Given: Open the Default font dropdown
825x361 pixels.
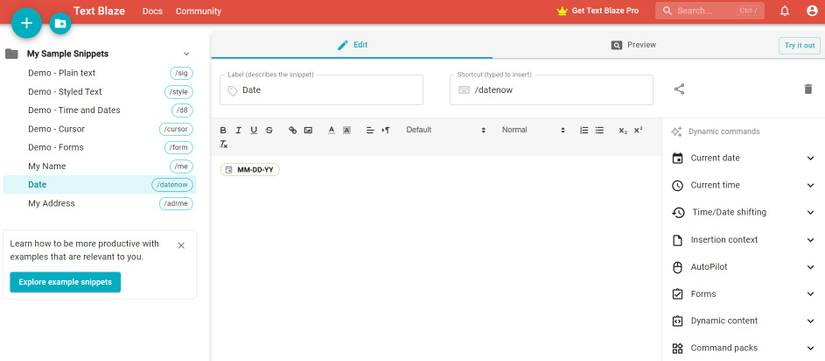Looking at the screenshot, I should (x=445, y=130).
